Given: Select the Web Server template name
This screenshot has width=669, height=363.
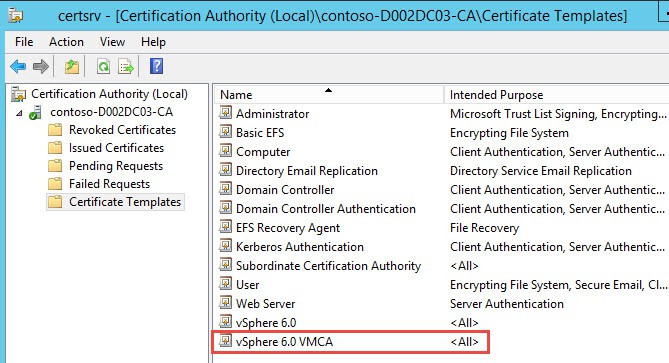Looking at the screenshot, I should click(265, 304).
